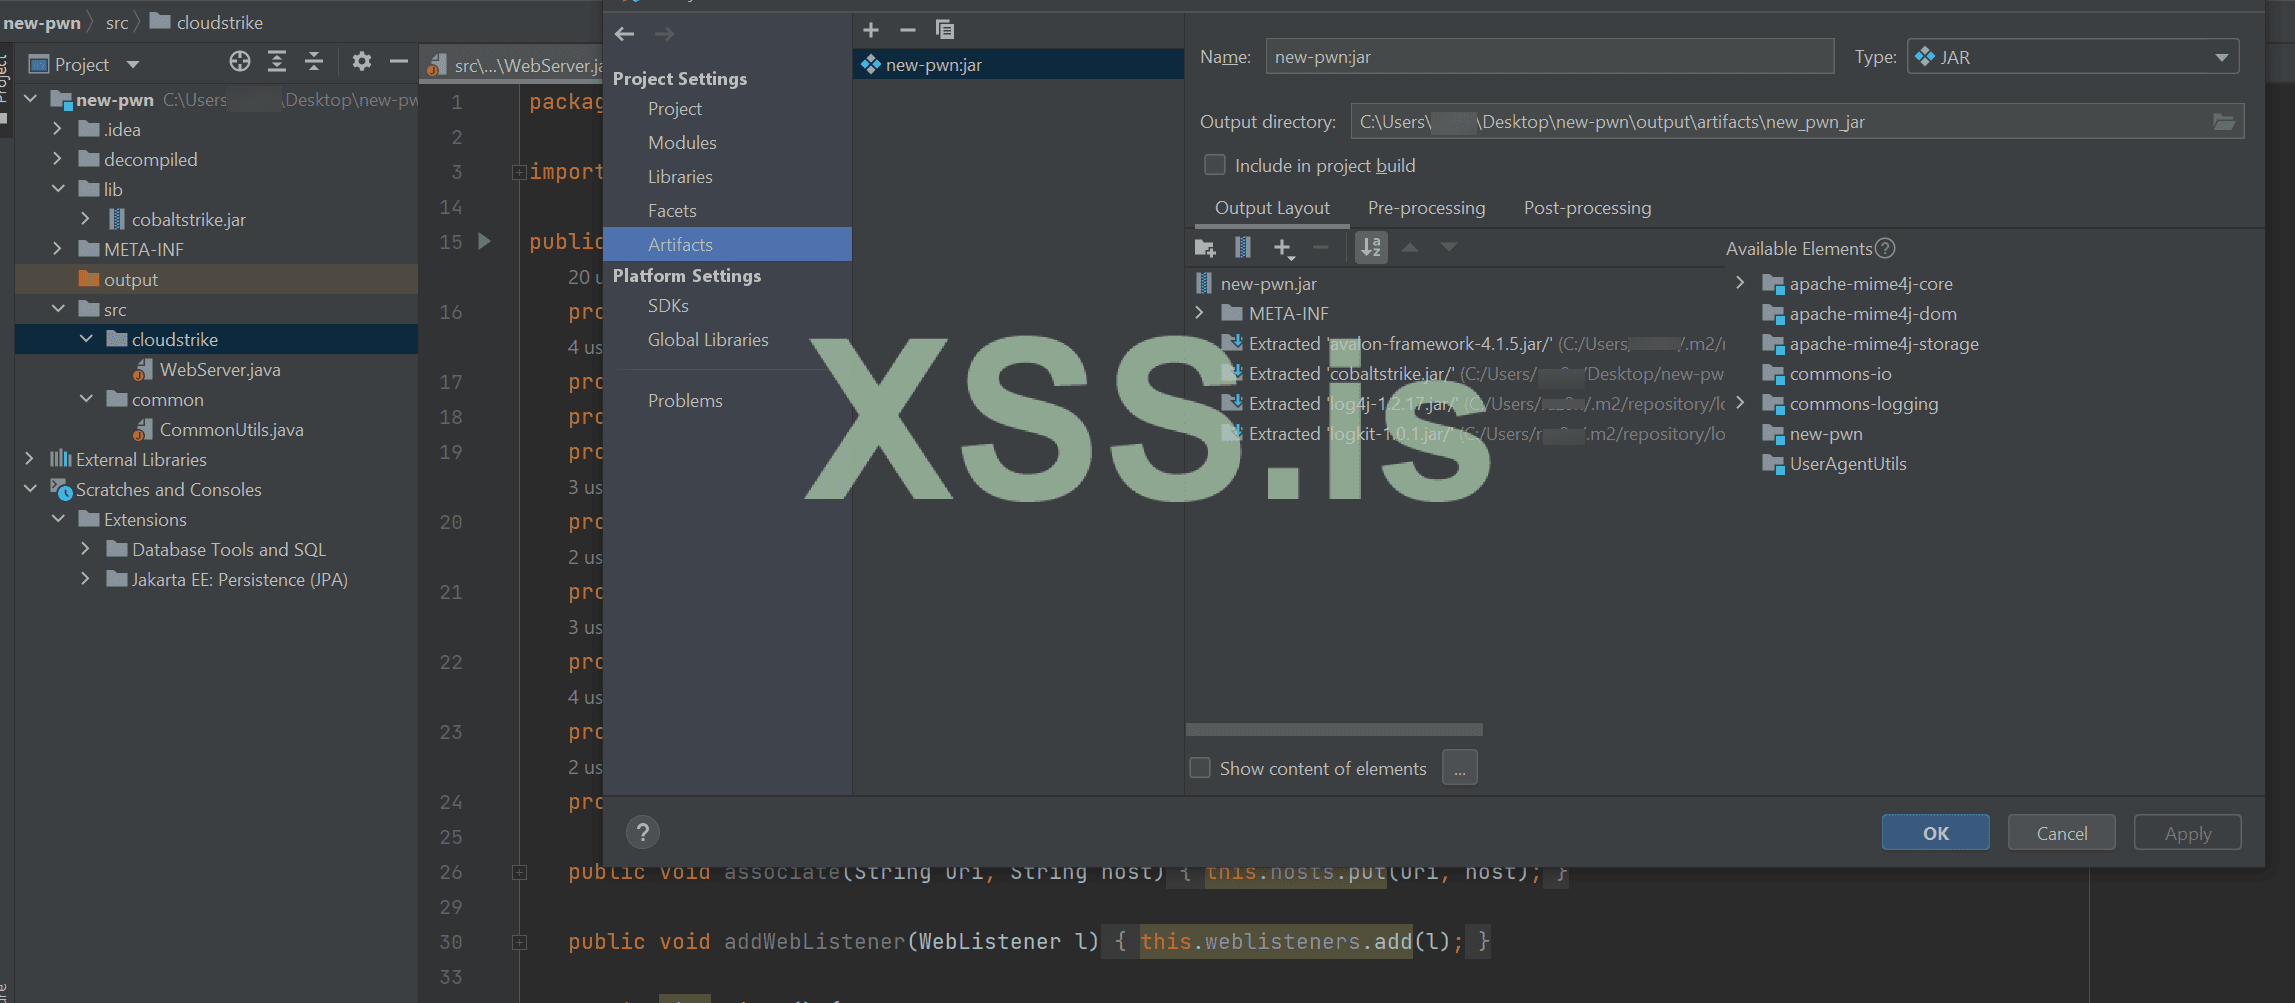This screenshot has height=1003, width=2295.
Task: Expand the decompiled folder
Action: coord(57,159)
